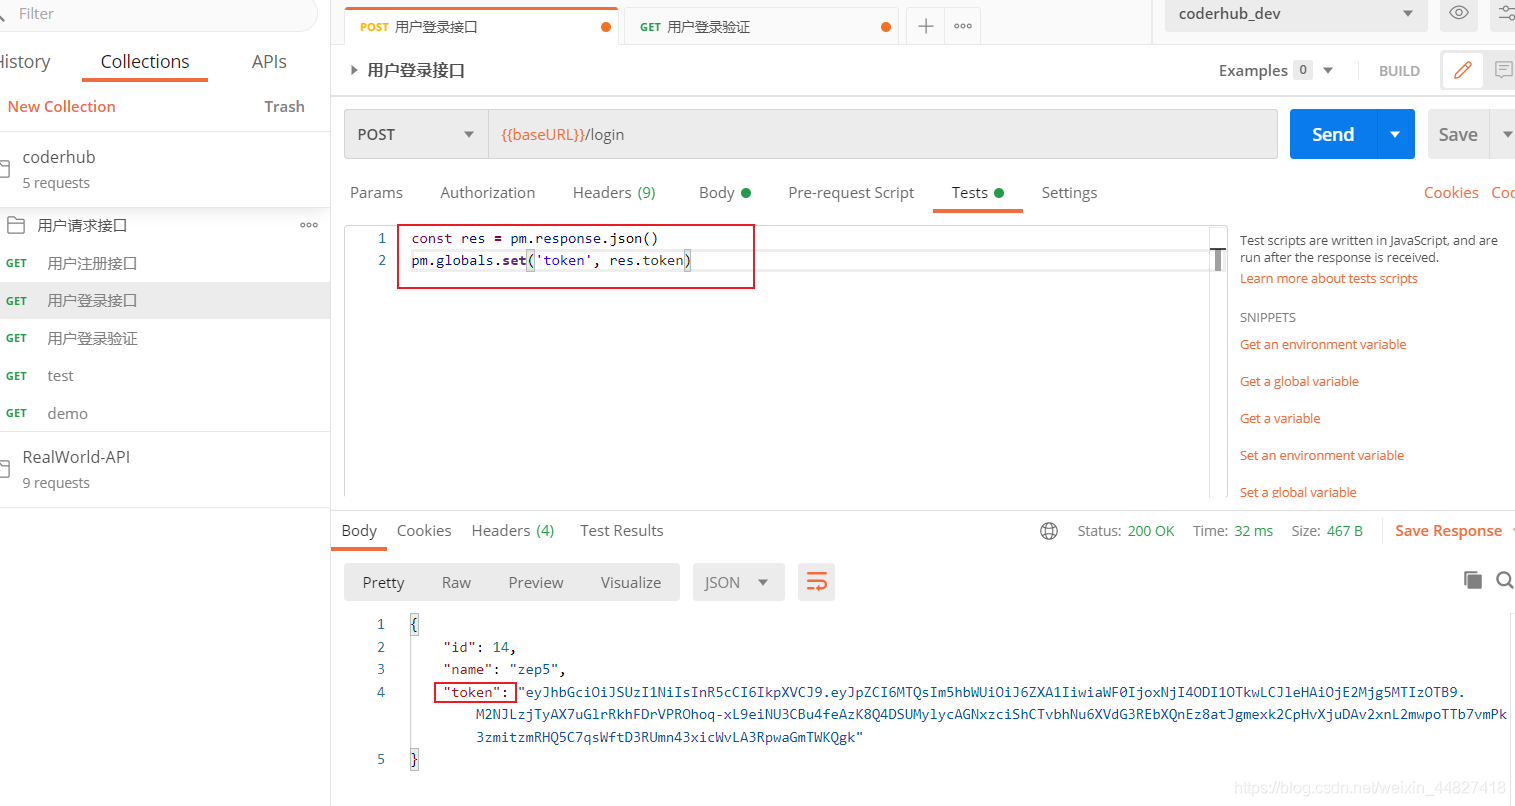Click the environment quick look eye icon
The image size is (1515, 806).
(x=1459, y=13)
